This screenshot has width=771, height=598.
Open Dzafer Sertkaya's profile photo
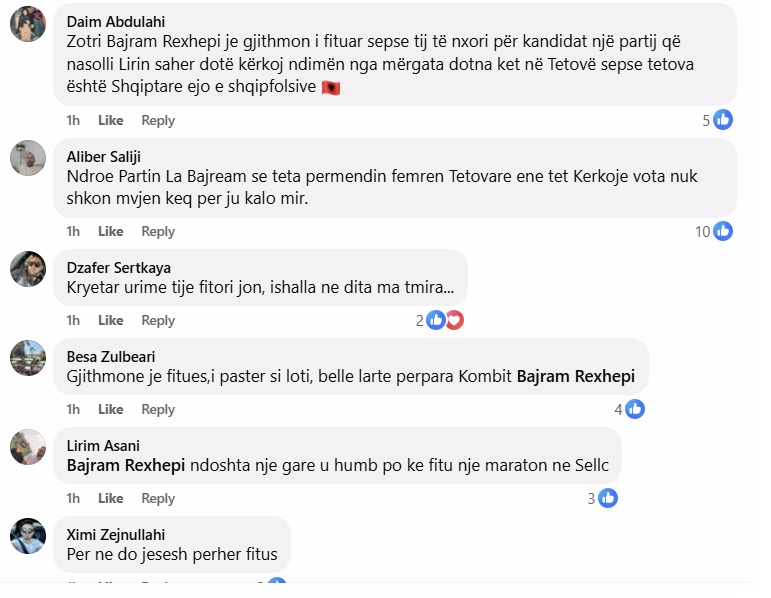click(28, 269)
